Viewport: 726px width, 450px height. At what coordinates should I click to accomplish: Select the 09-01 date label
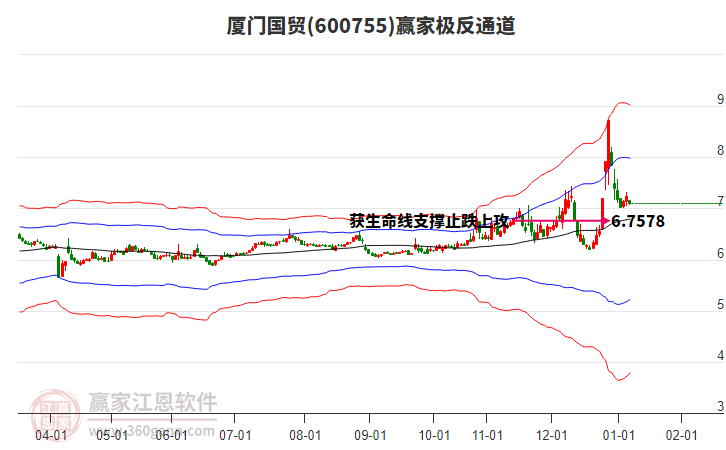click(370, 435)
